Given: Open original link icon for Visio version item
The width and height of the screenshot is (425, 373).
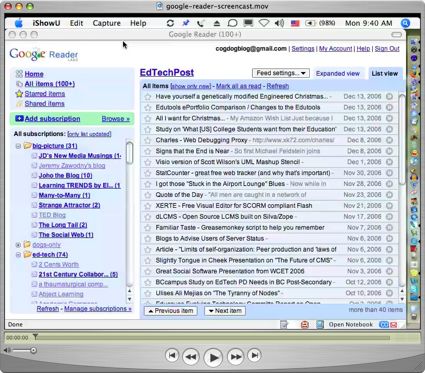Looking at the screenshot, I should (x=389, y=162).
